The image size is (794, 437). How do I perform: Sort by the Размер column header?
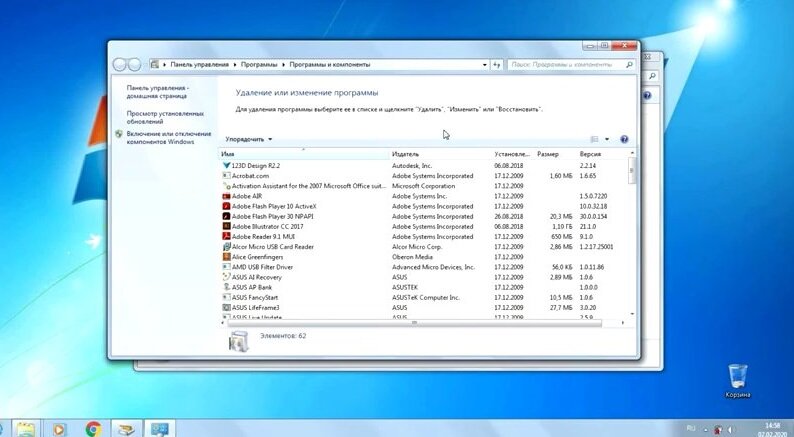coord(555,154)
